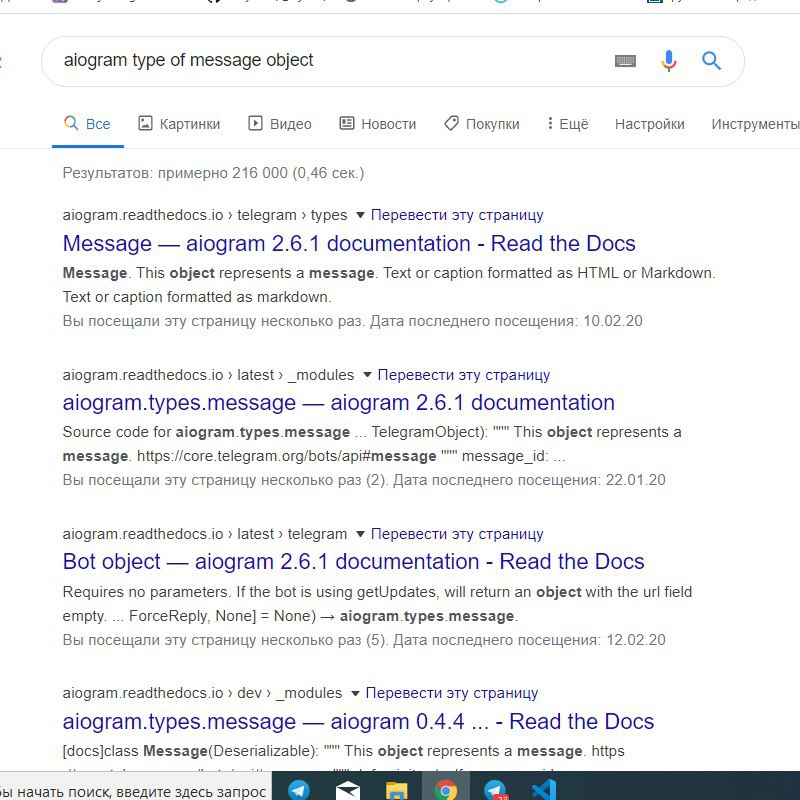Click the magnifier icon on 'Все' tab
Viewport: 800px width, 800px height.
click(x=71, y=123)
